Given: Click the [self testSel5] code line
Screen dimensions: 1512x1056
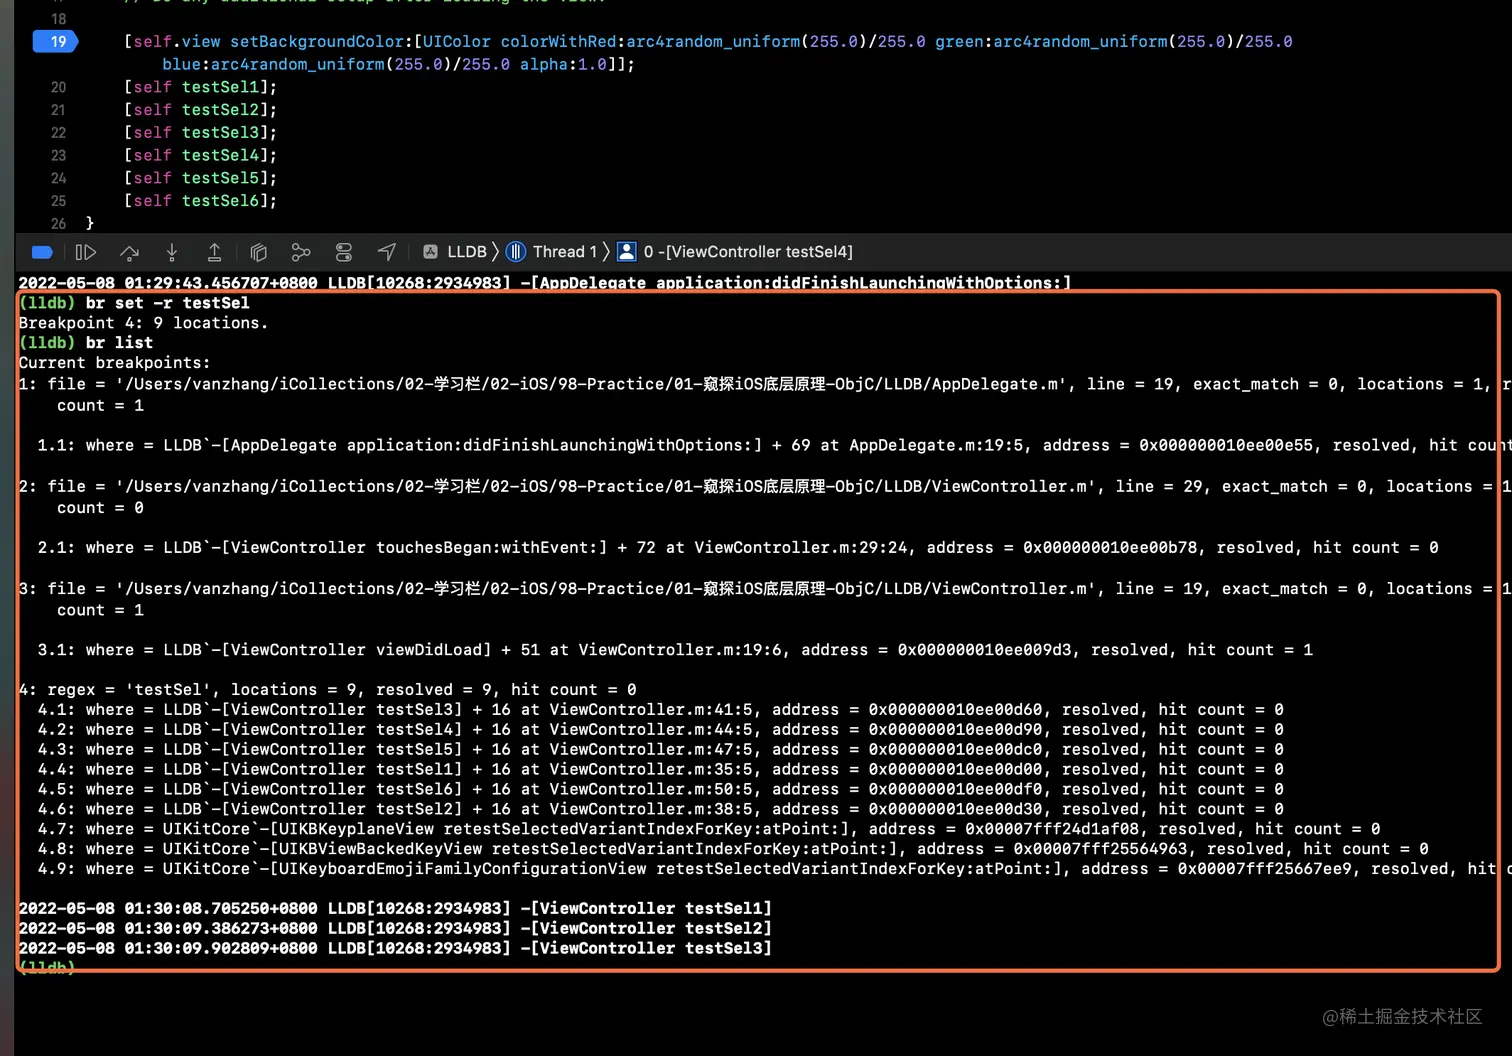Looking at the screenshot, I should (200, 178).
